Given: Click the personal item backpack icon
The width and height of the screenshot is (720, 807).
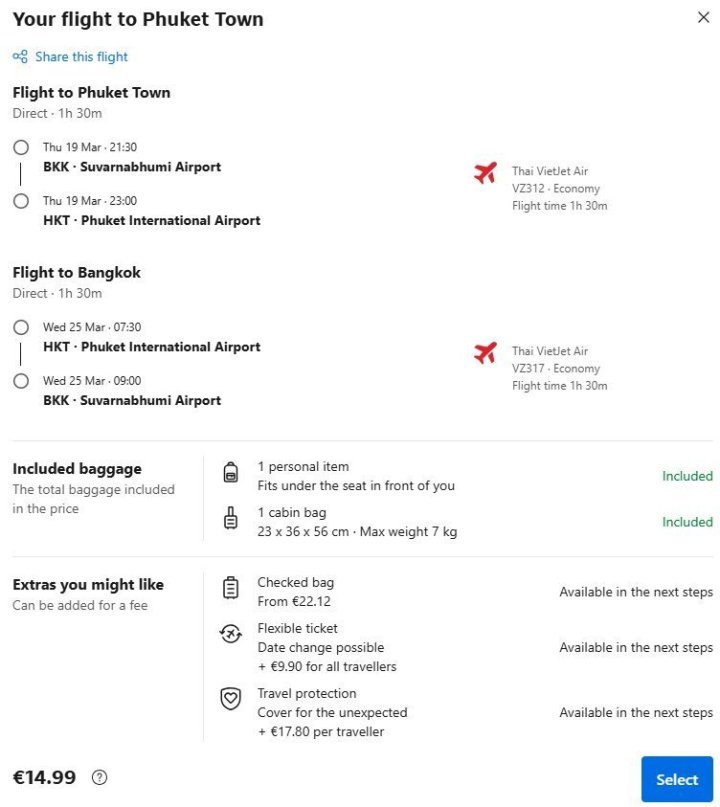Looking at the screenshot, I should (231, 473).
